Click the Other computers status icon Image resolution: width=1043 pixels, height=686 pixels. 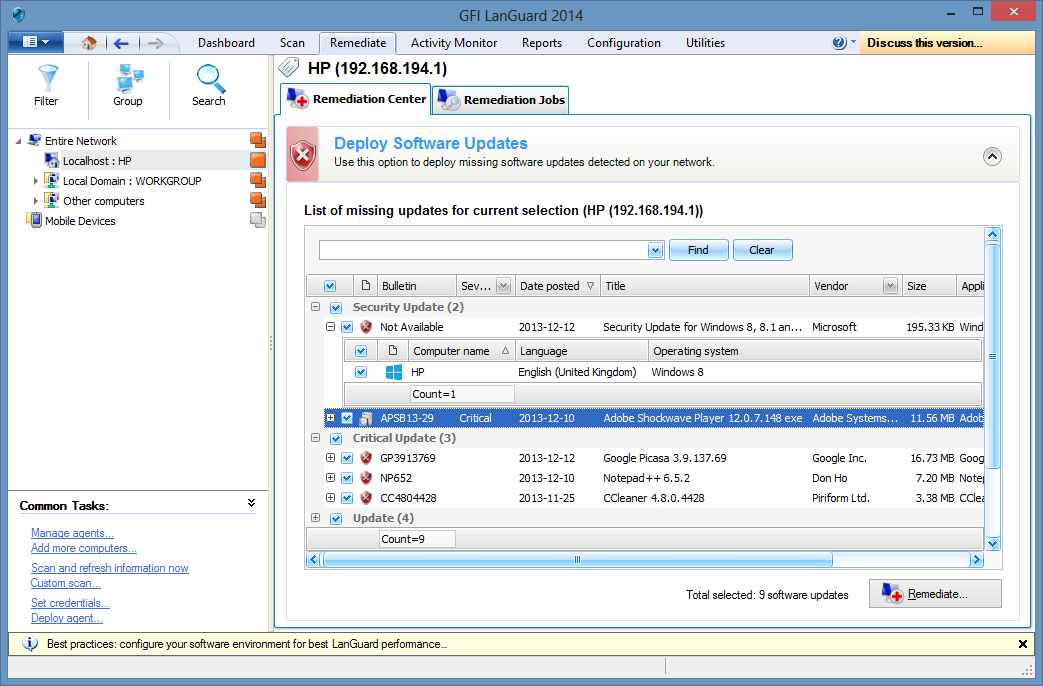coord(258,200)
